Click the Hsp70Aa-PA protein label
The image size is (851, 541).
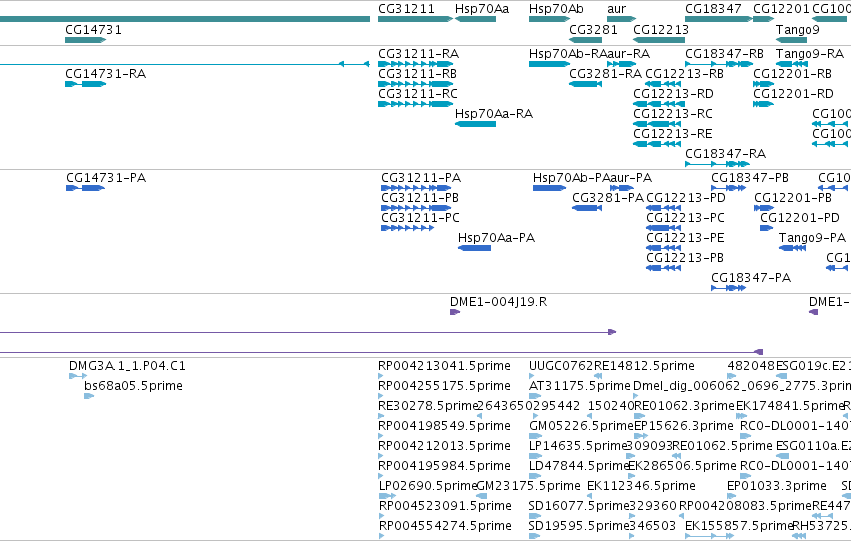[497, 238]
